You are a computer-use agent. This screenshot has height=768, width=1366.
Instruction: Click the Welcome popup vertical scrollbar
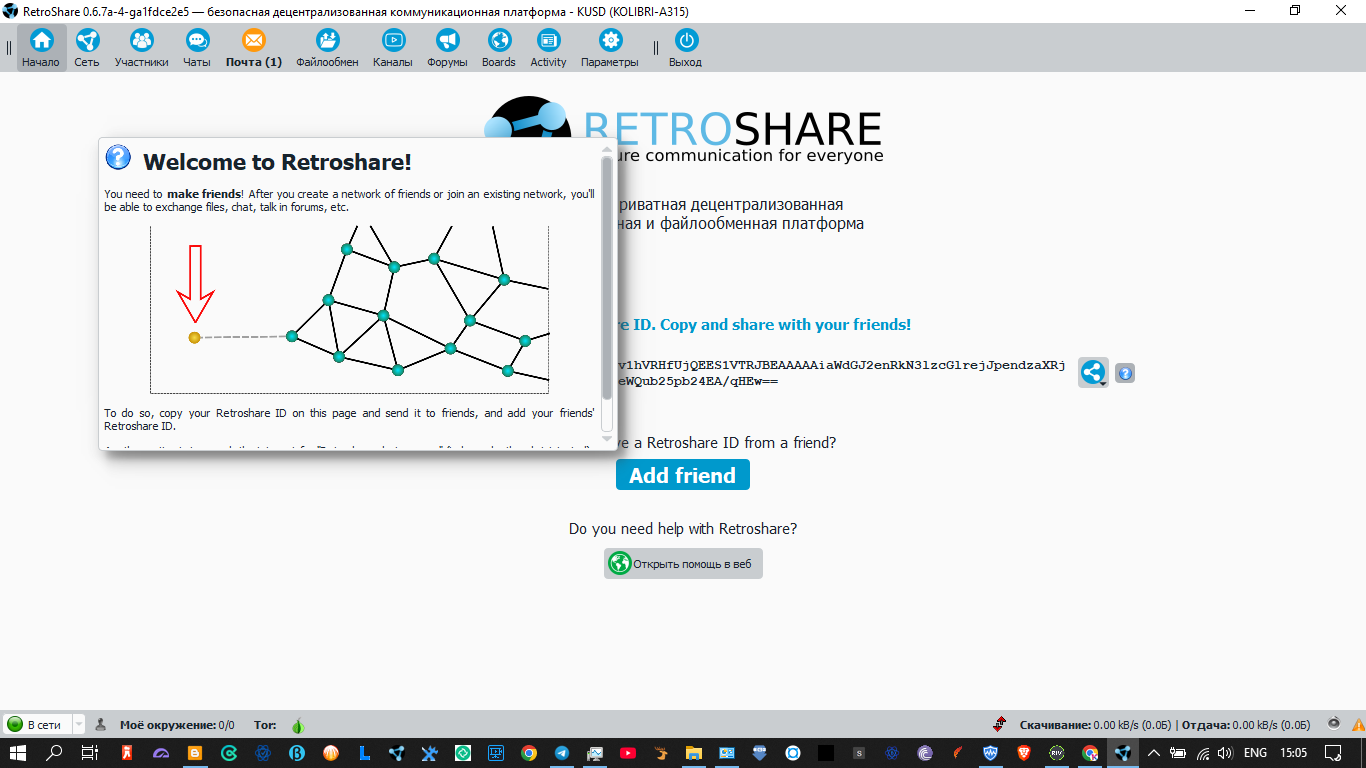607,279
